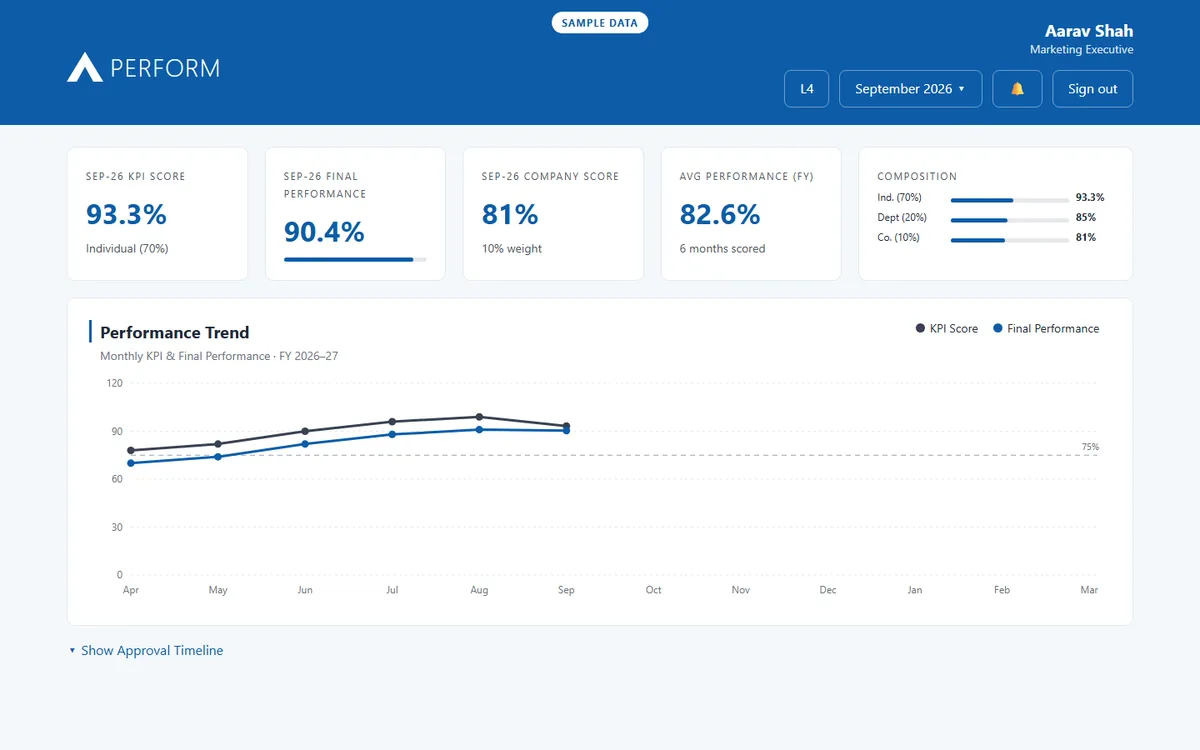Click the 90.4% final performance value

coord(324,232)
